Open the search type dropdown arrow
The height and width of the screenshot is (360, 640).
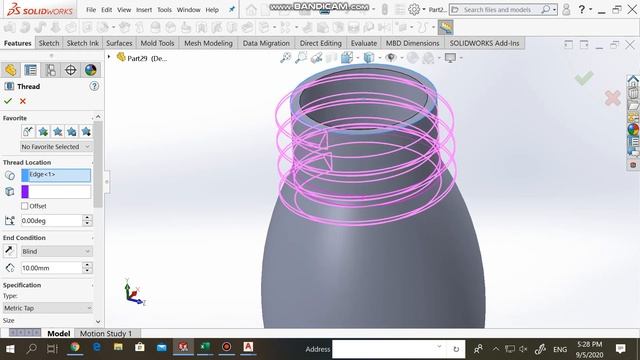click(x=555, y=10)
